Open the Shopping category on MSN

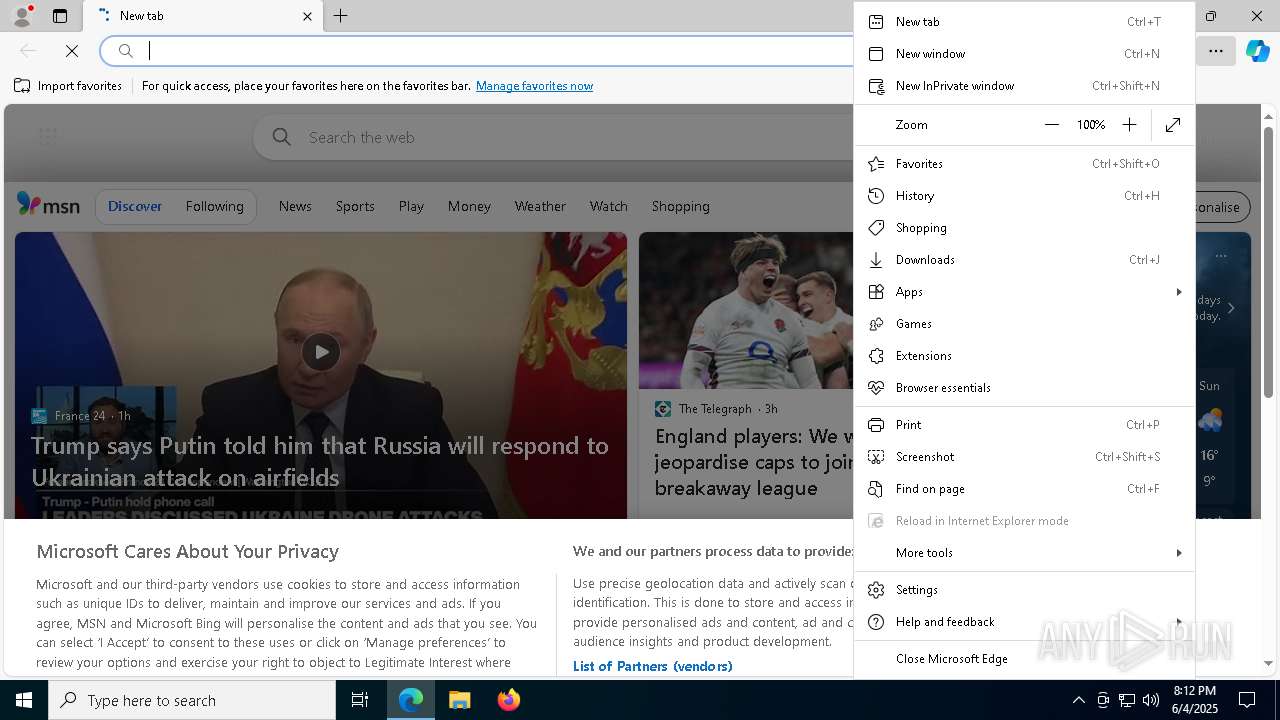point(680,206)
